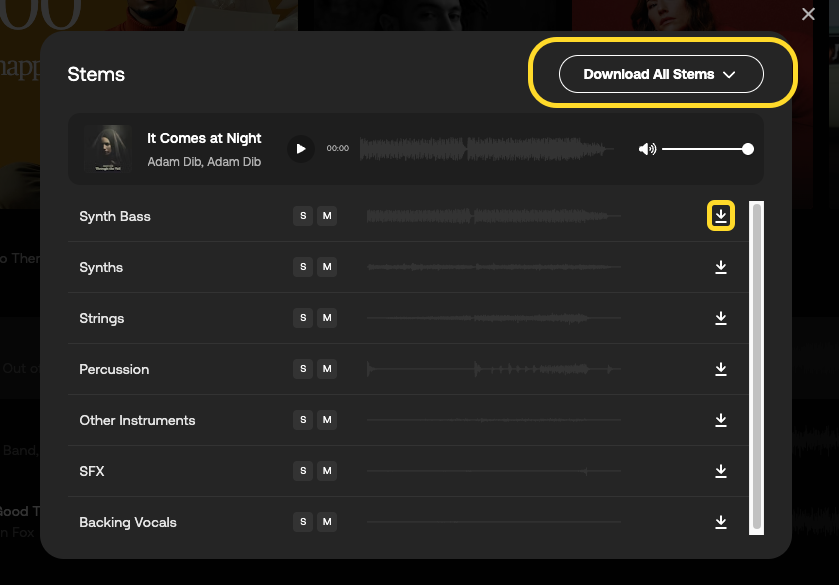Download the SFX stem
Image resolution: width=839 pixels, height=585 pixels.
[721, 471]
